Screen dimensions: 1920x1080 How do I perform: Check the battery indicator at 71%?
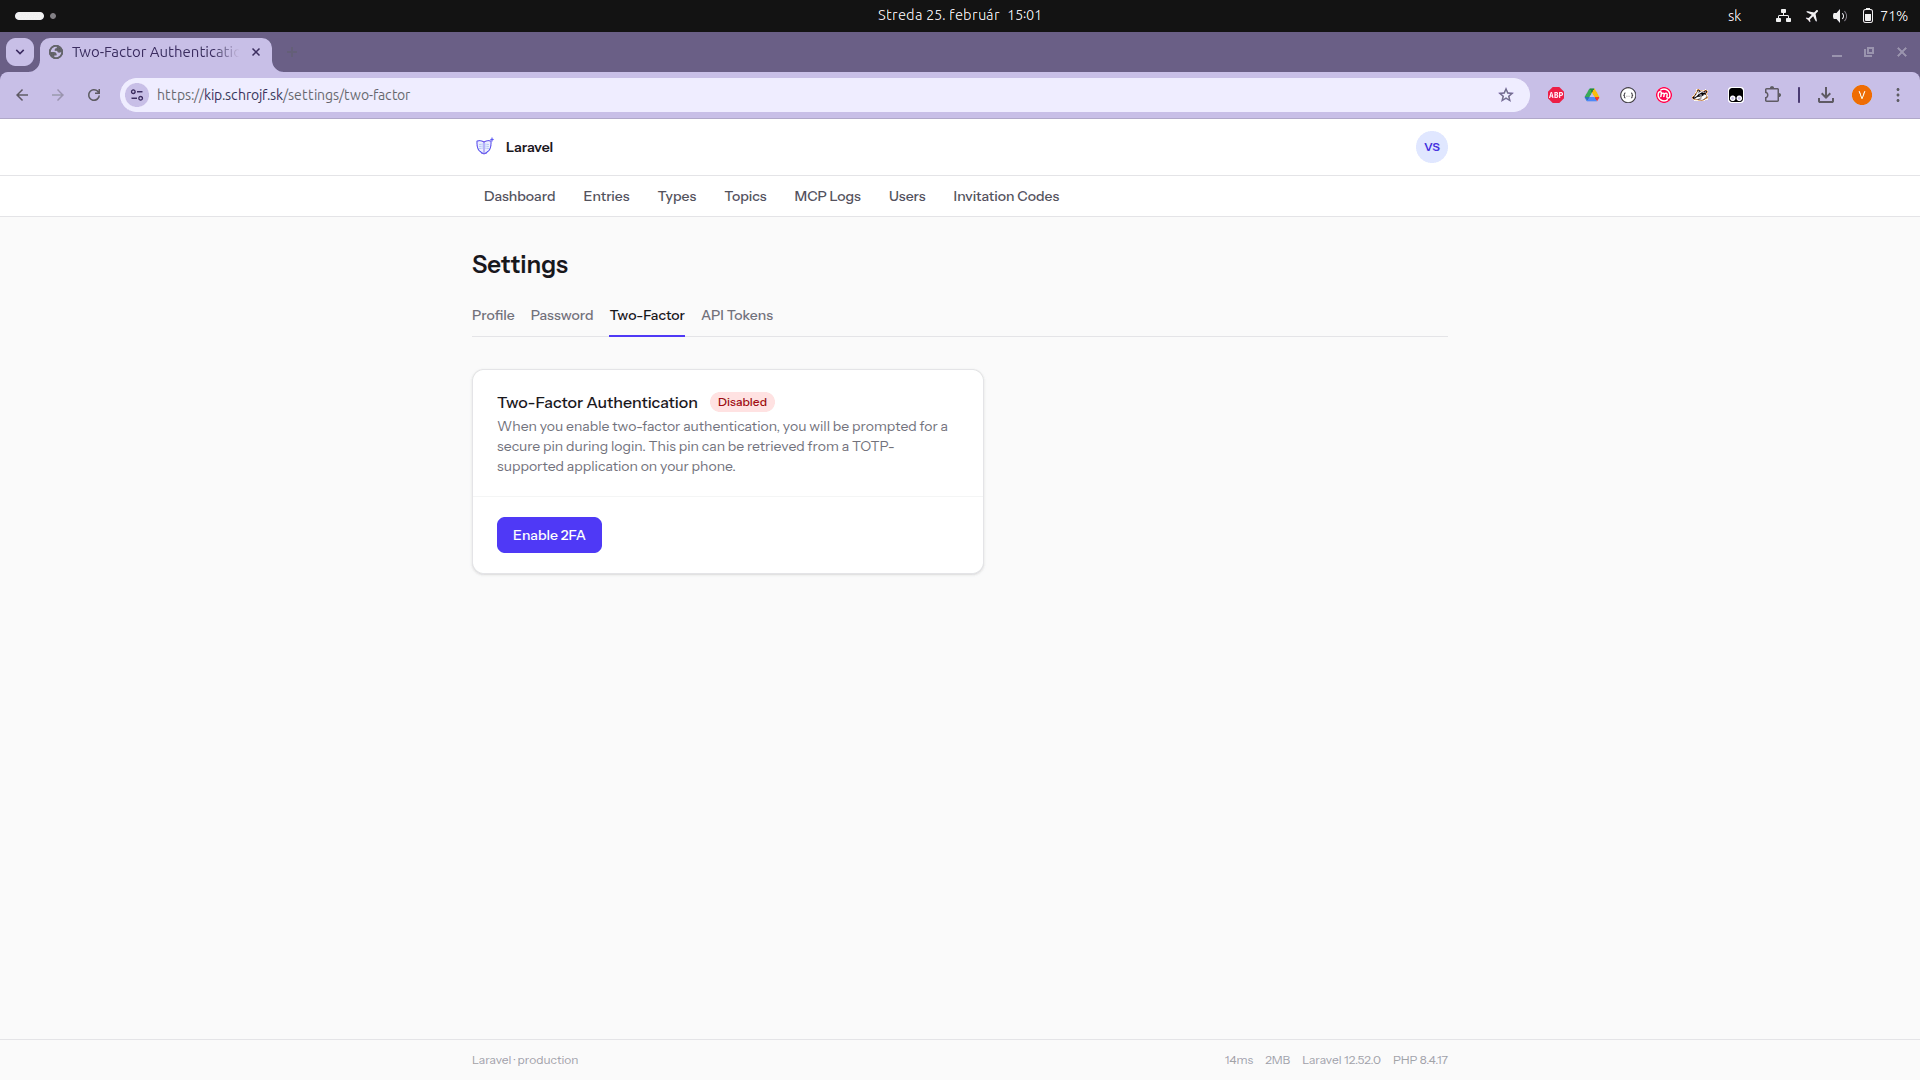(1884, 16)
